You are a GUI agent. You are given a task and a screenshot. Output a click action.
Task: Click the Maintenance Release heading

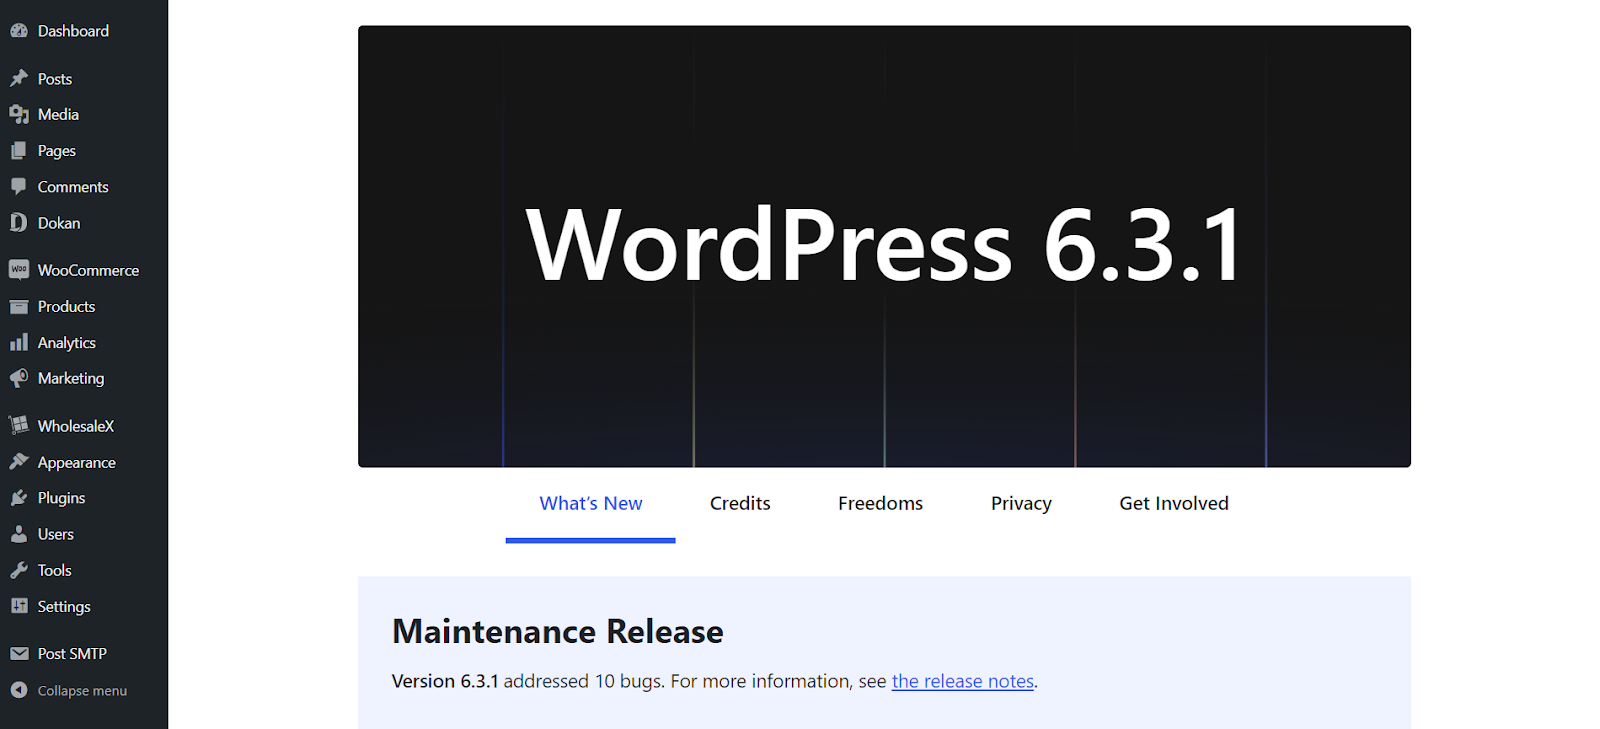click(558, 632)
